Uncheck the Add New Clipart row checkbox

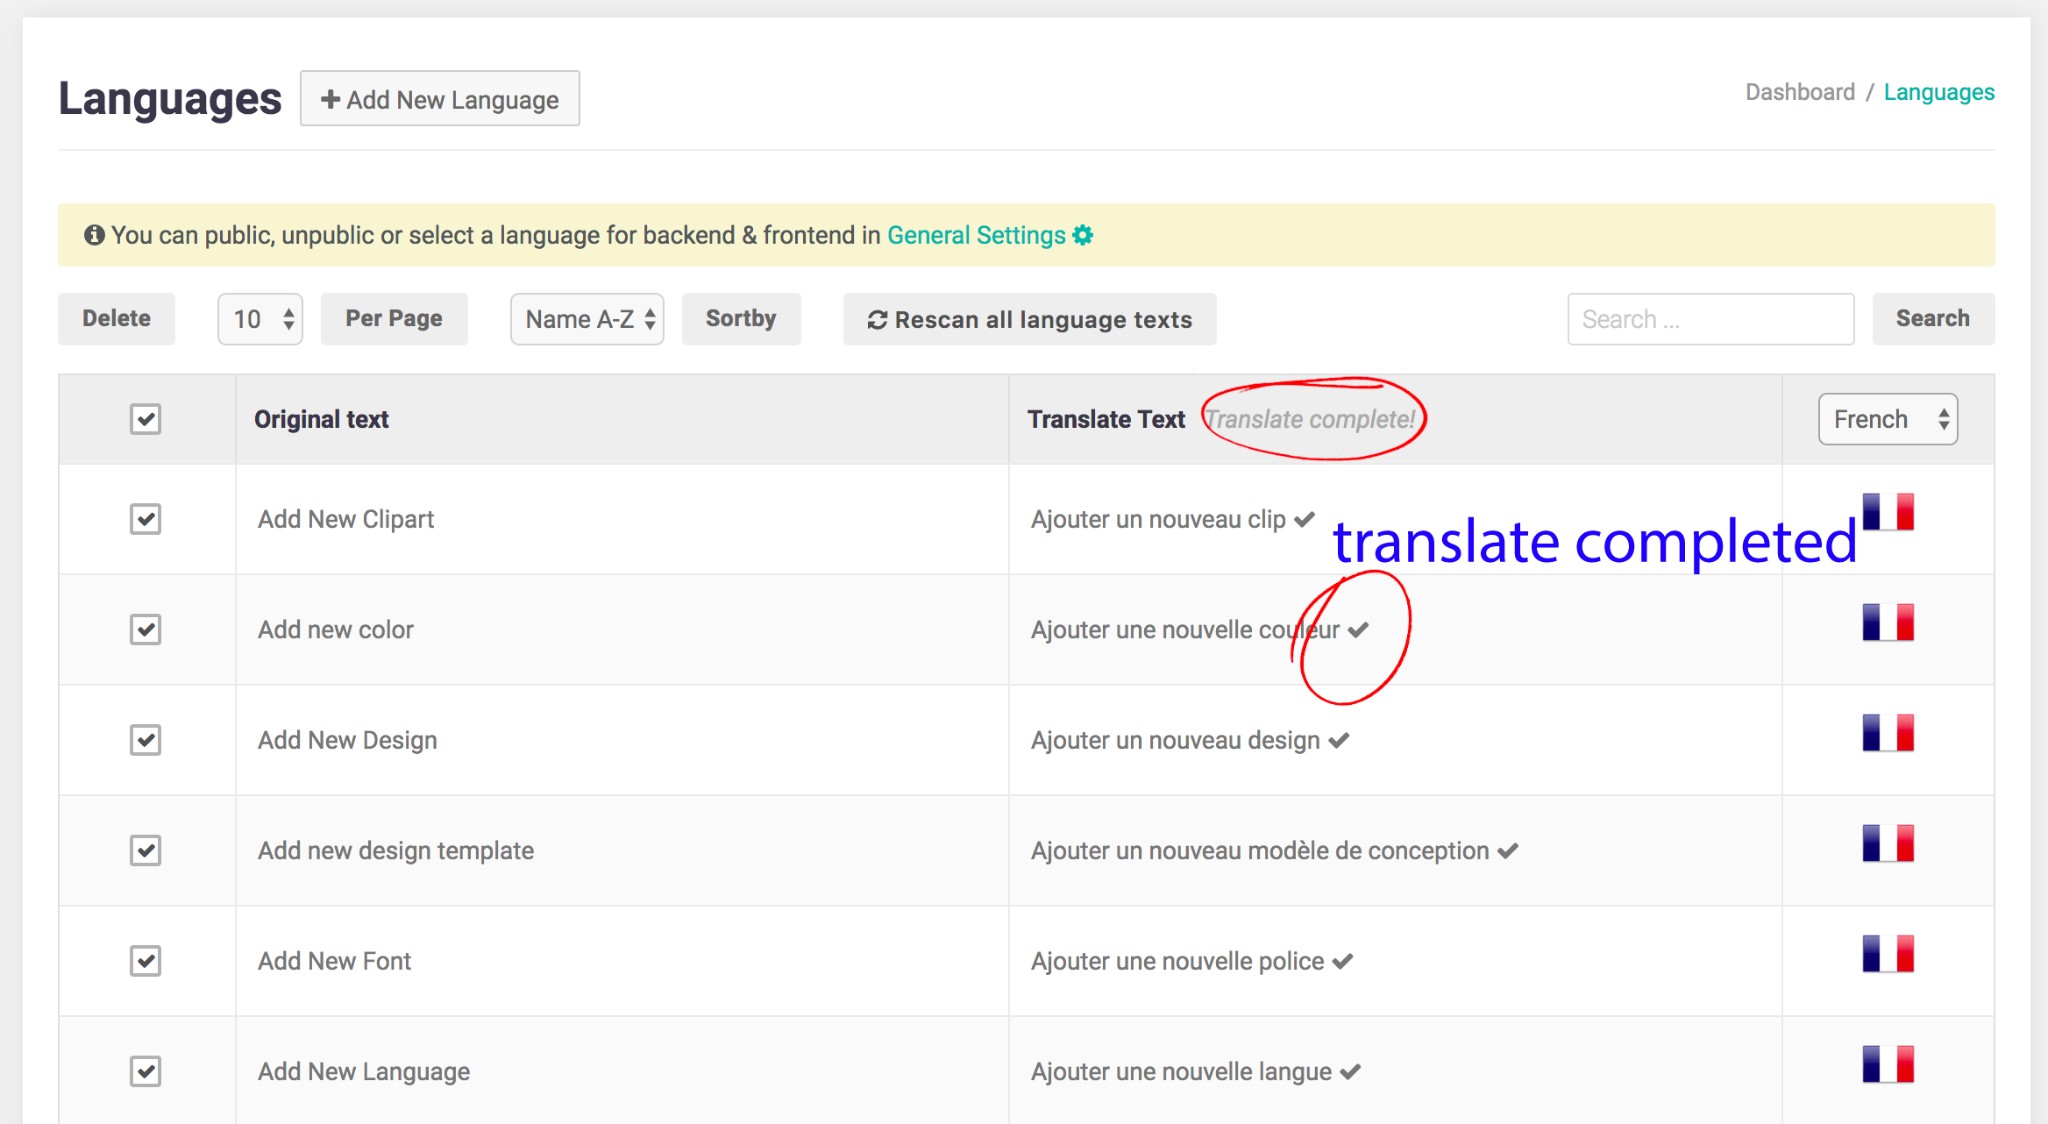pyautogui.click(x=146, y=519)
